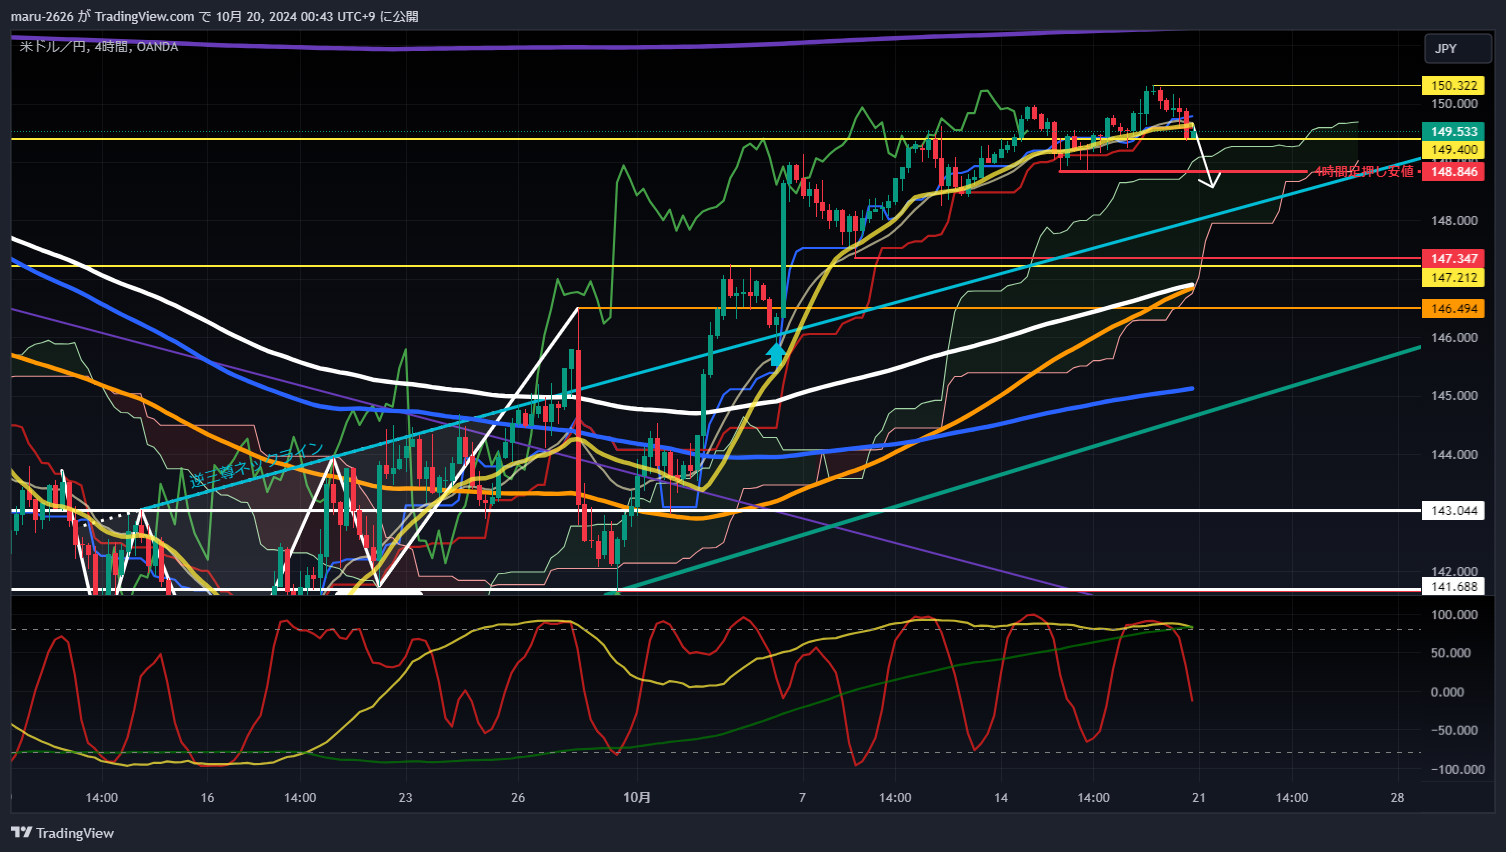This screenshot has width=1506, height=852.
Task: Click the 145.000 price axis value
Action: (x=1455, y=396)
